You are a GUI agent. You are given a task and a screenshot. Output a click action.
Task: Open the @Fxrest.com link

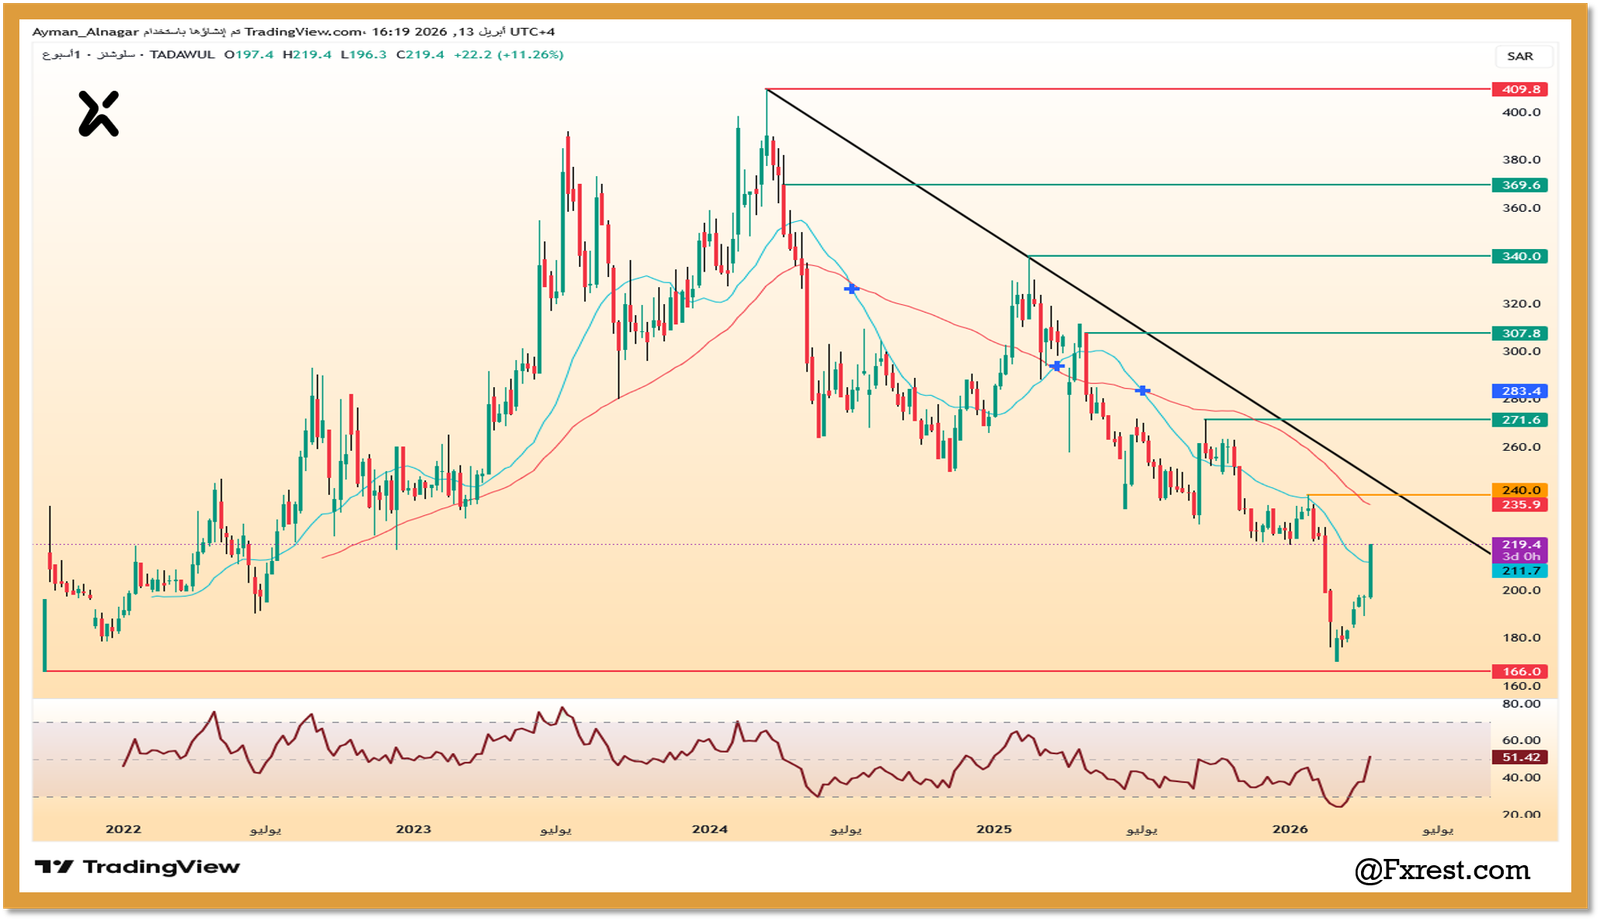coord(1441,870)
